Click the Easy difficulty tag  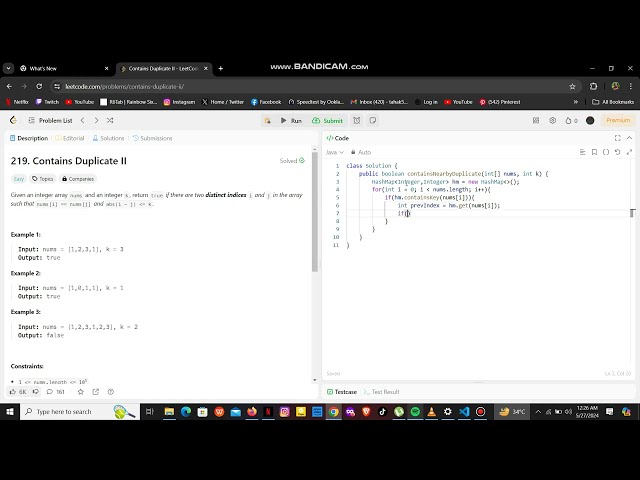[x=19, y=179]
